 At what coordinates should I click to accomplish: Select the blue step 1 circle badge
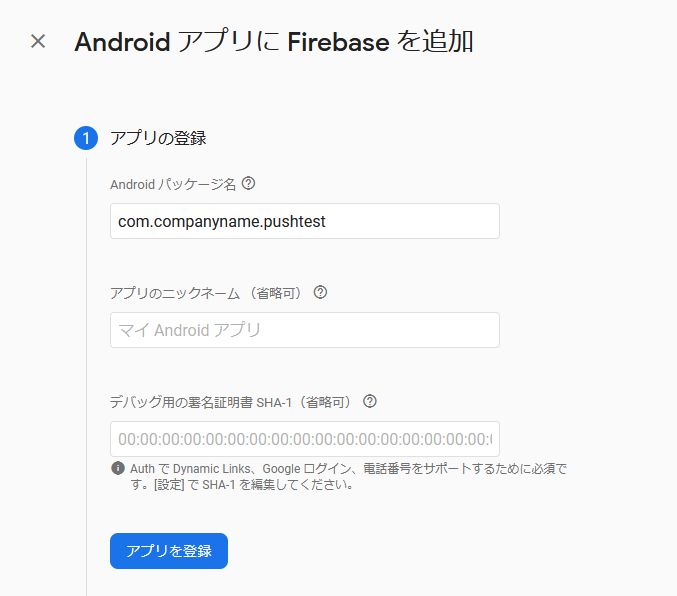pos(86,138)
